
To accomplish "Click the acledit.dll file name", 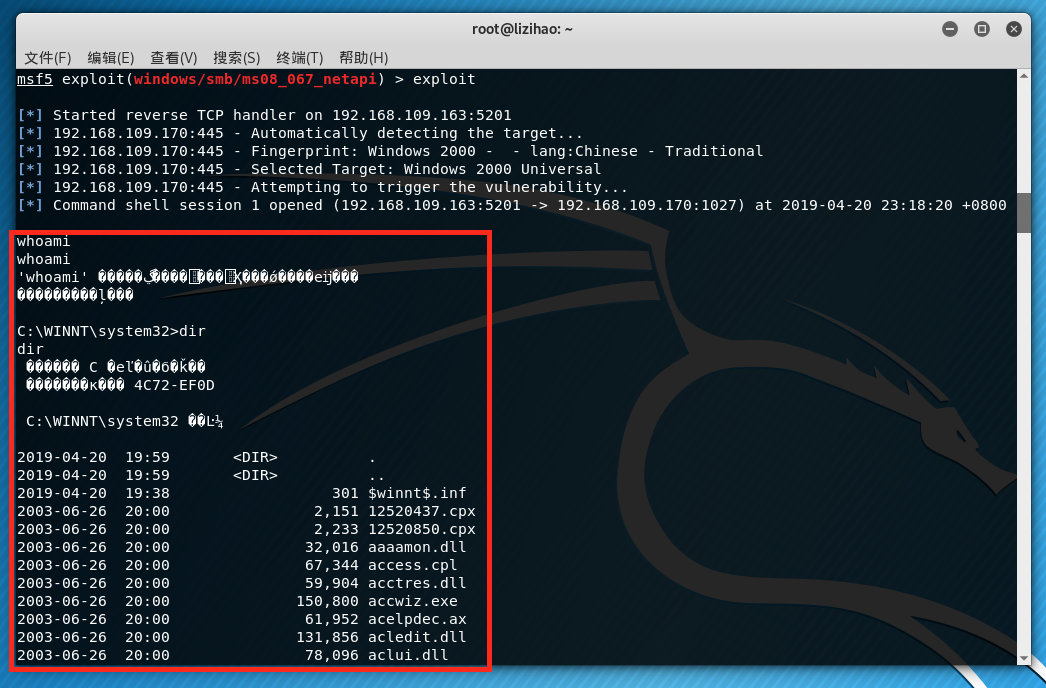I will [418, 638].
